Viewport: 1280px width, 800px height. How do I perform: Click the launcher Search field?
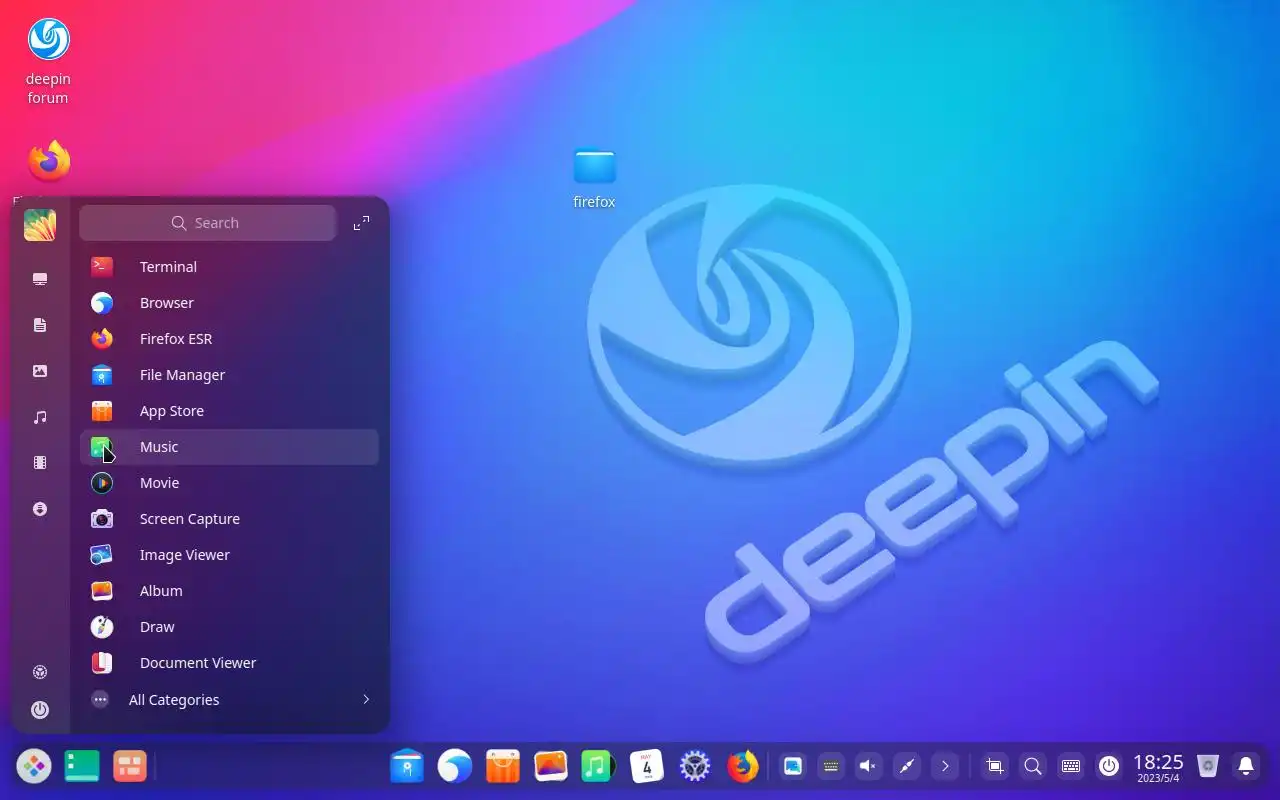pyautogui.click(x=208, y=223)
